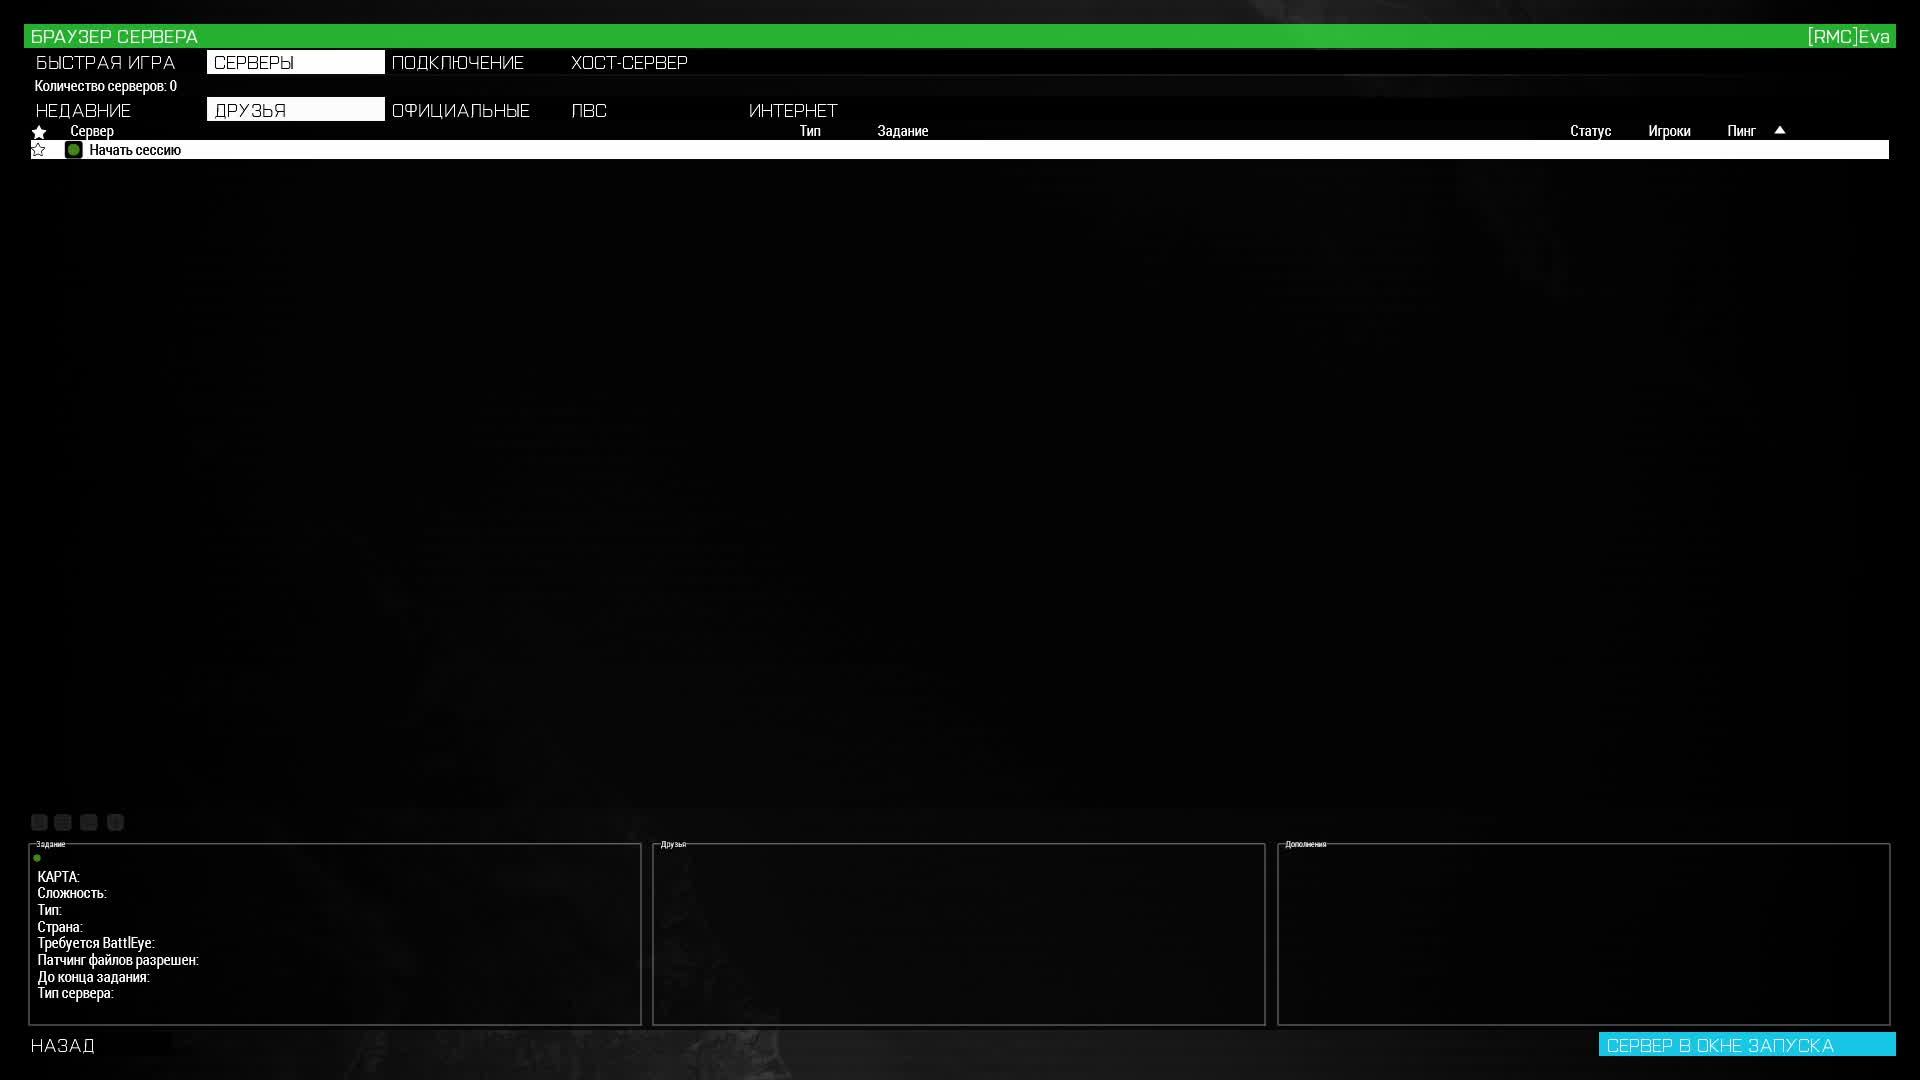This screenshot has width=1920, height=1080.
Task: Click green status icon beside 'Начать сессию'
Action: 73,150
